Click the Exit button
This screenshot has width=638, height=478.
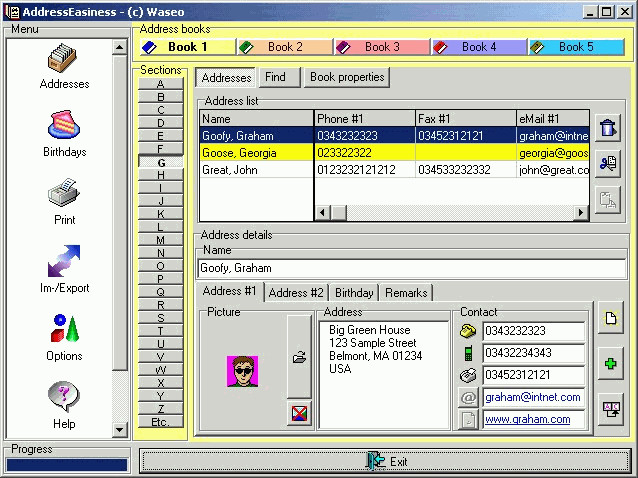tap(385, 461)
